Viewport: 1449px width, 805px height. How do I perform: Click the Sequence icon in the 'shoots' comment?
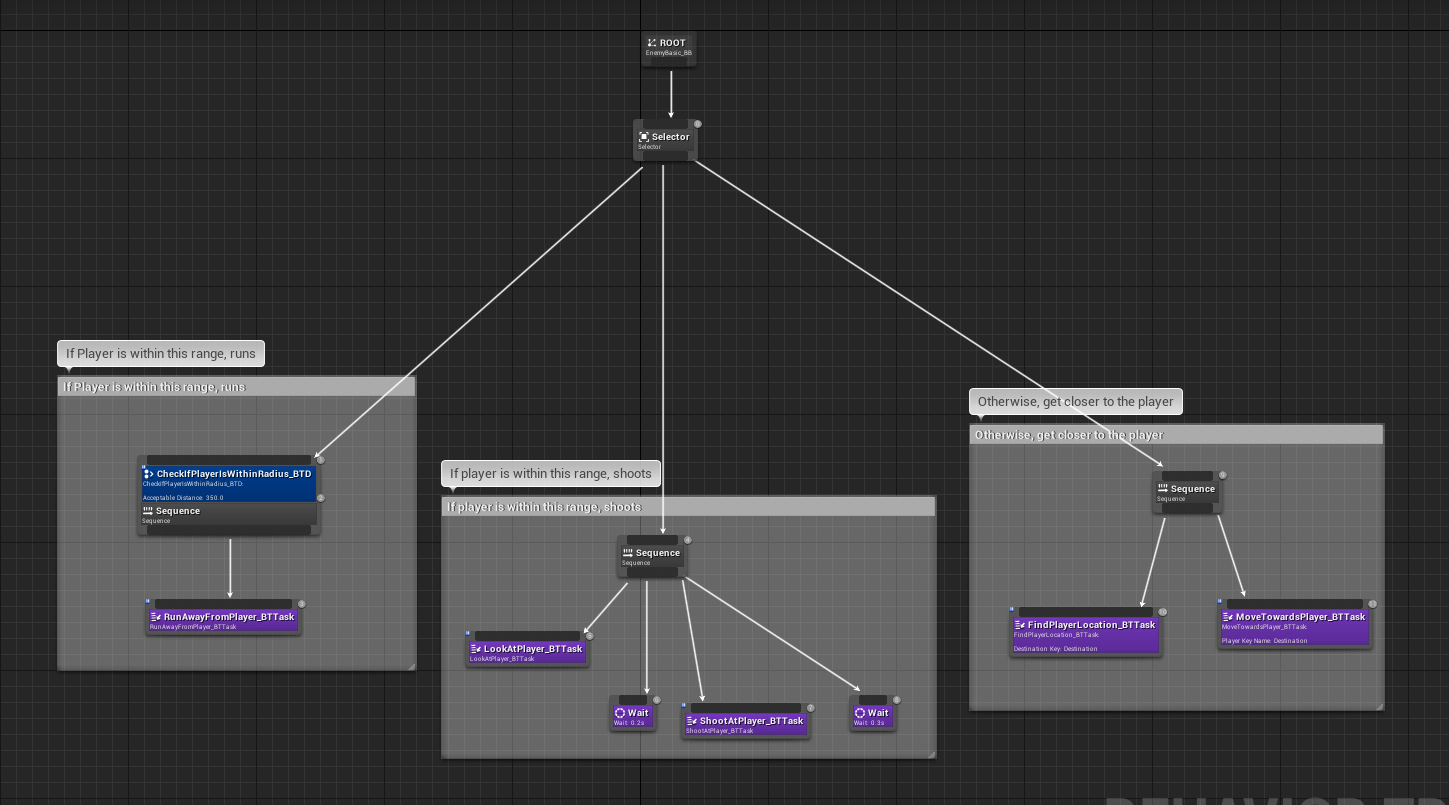point(628,553)
